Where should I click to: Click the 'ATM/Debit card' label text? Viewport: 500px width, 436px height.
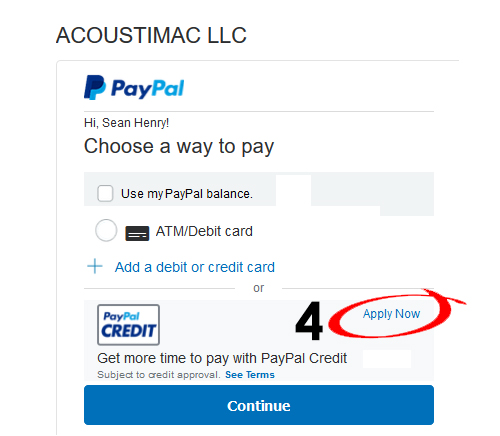[x=204, y=231]
